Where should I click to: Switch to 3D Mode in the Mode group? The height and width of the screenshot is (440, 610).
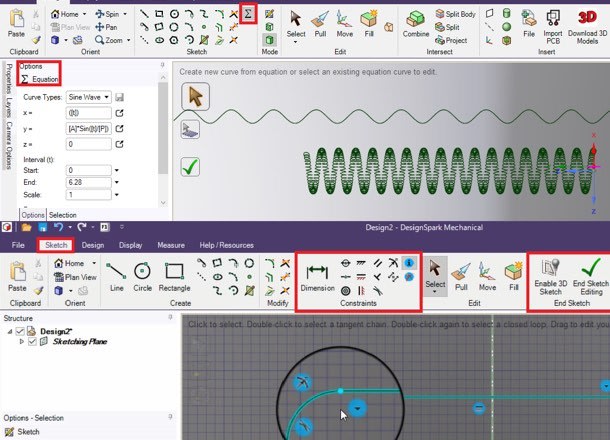pos(269,40)
